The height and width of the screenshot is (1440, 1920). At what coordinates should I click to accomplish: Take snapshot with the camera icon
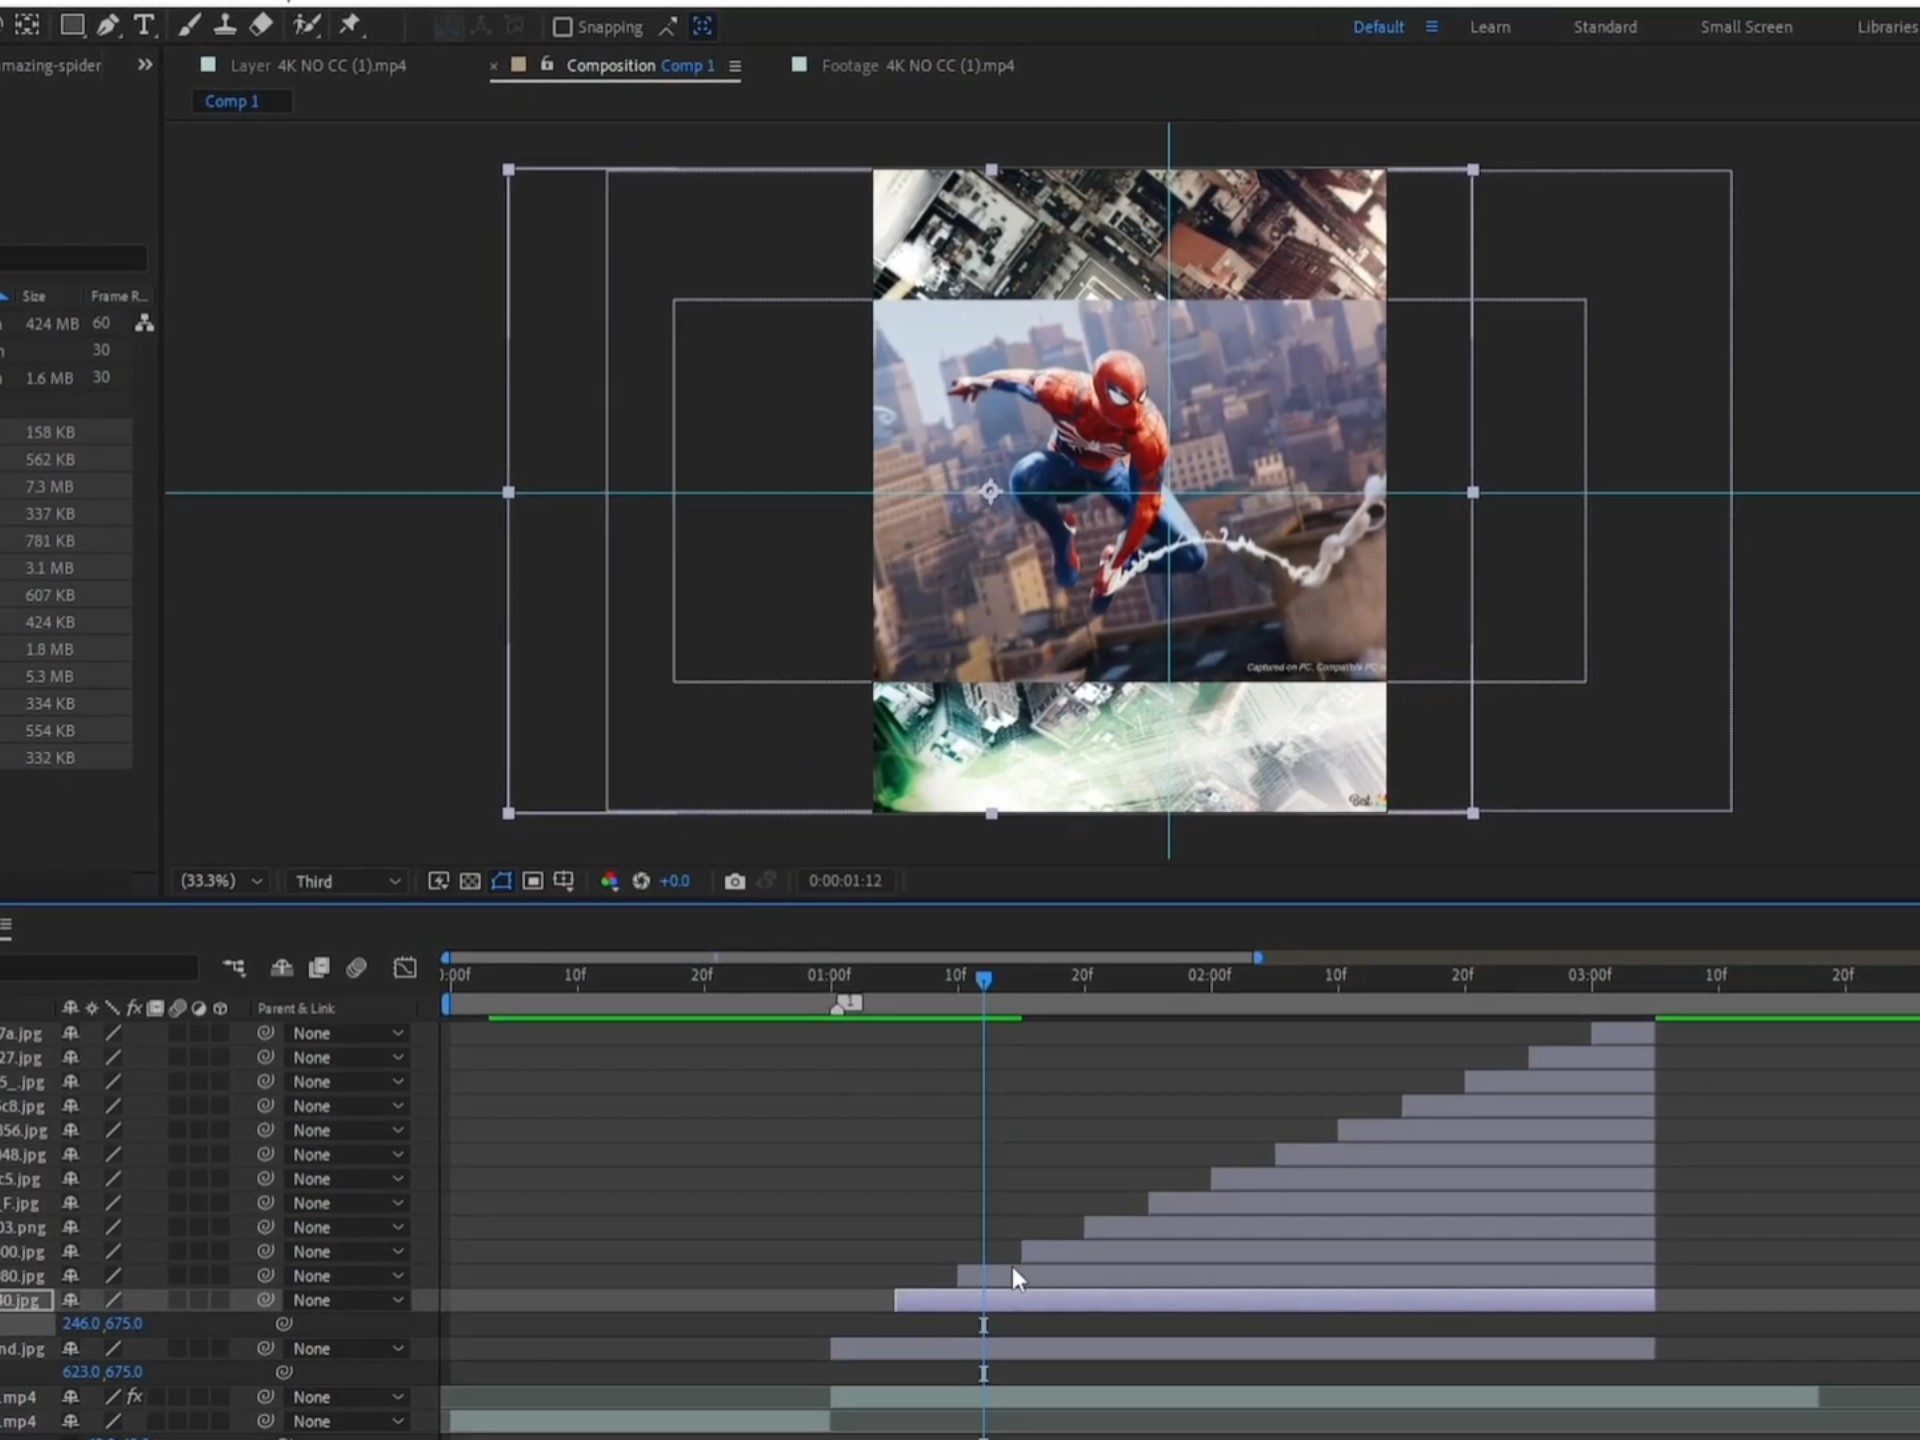(735, 881)
